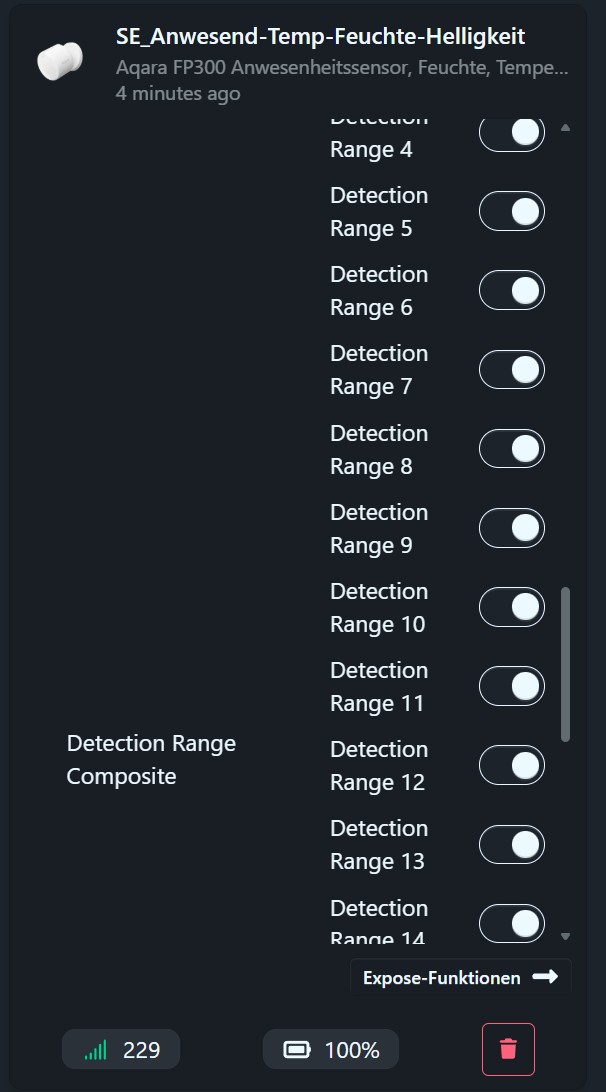Switch off Detection Range 10
Viewport: 606px width, 1092px height.
pyautogui.click(x=512, y=607)
